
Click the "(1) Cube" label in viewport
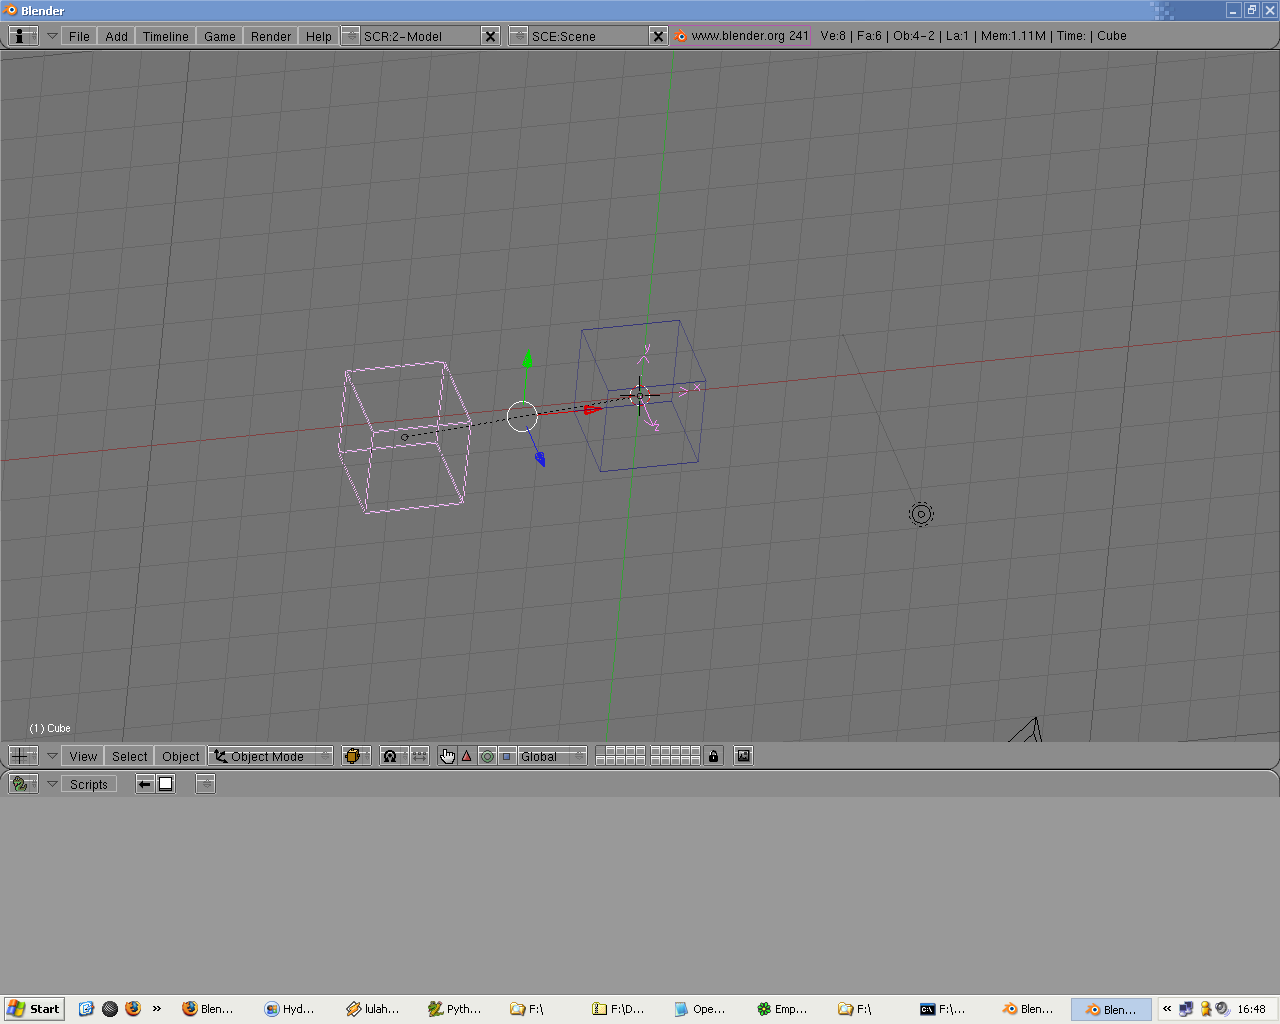50,728
